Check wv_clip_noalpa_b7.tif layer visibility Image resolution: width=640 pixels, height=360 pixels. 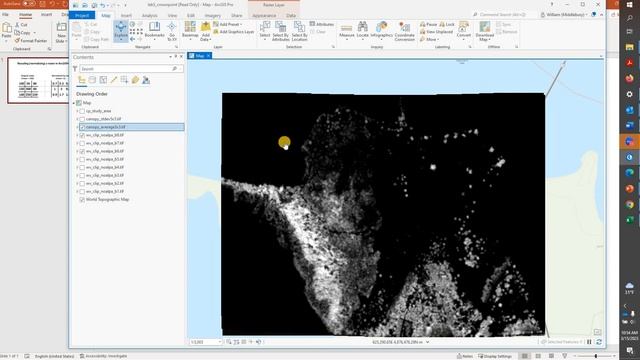coord(82,143)
